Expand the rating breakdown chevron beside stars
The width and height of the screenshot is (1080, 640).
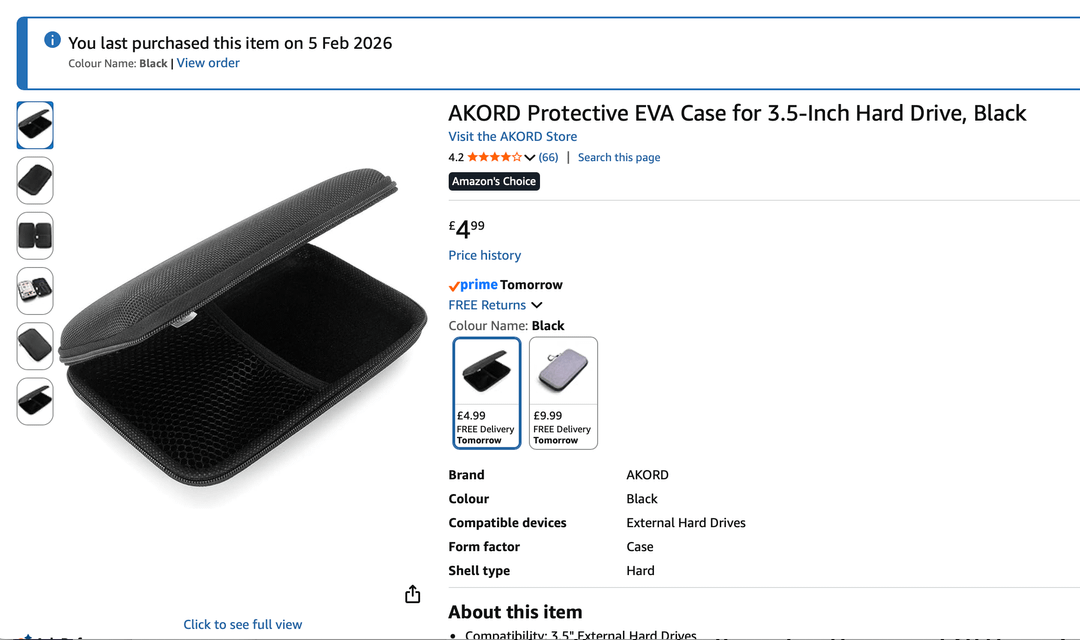pyautogui.click(x=530, y=157)
